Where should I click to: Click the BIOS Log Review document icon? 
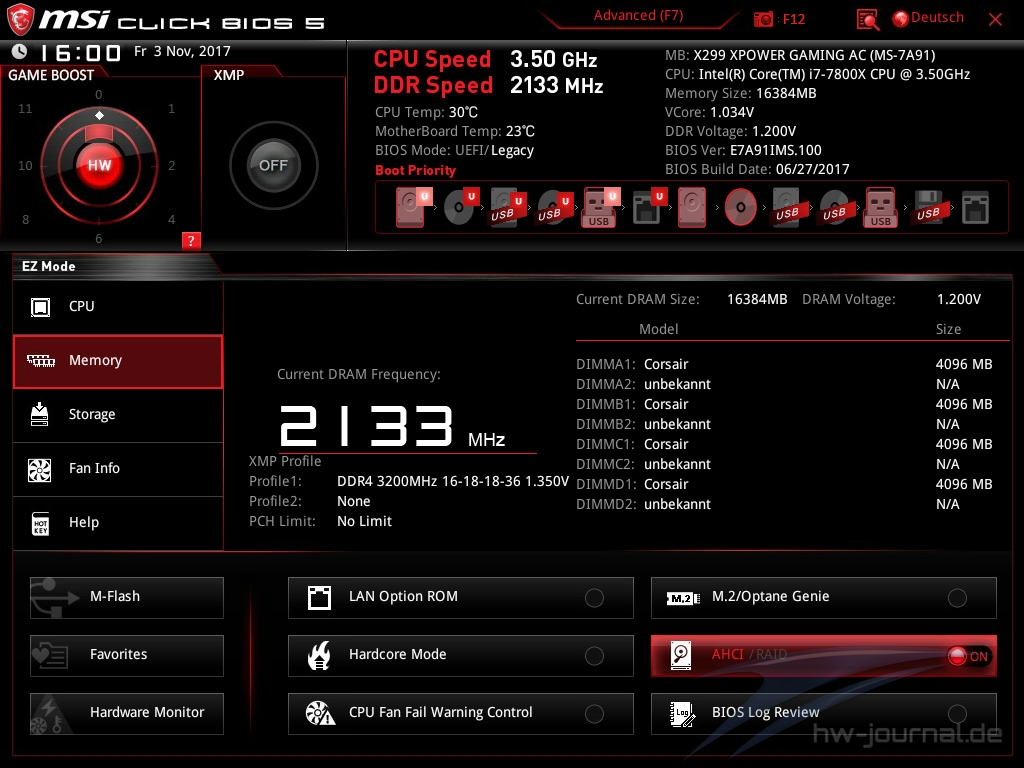[682, 714]
